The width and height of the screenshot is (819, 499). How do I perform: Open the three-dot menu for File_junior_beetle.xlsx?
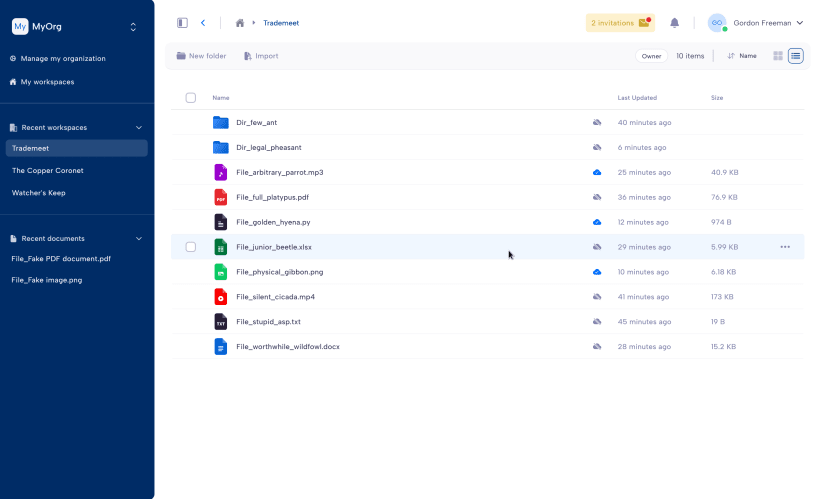pos(785,247)
